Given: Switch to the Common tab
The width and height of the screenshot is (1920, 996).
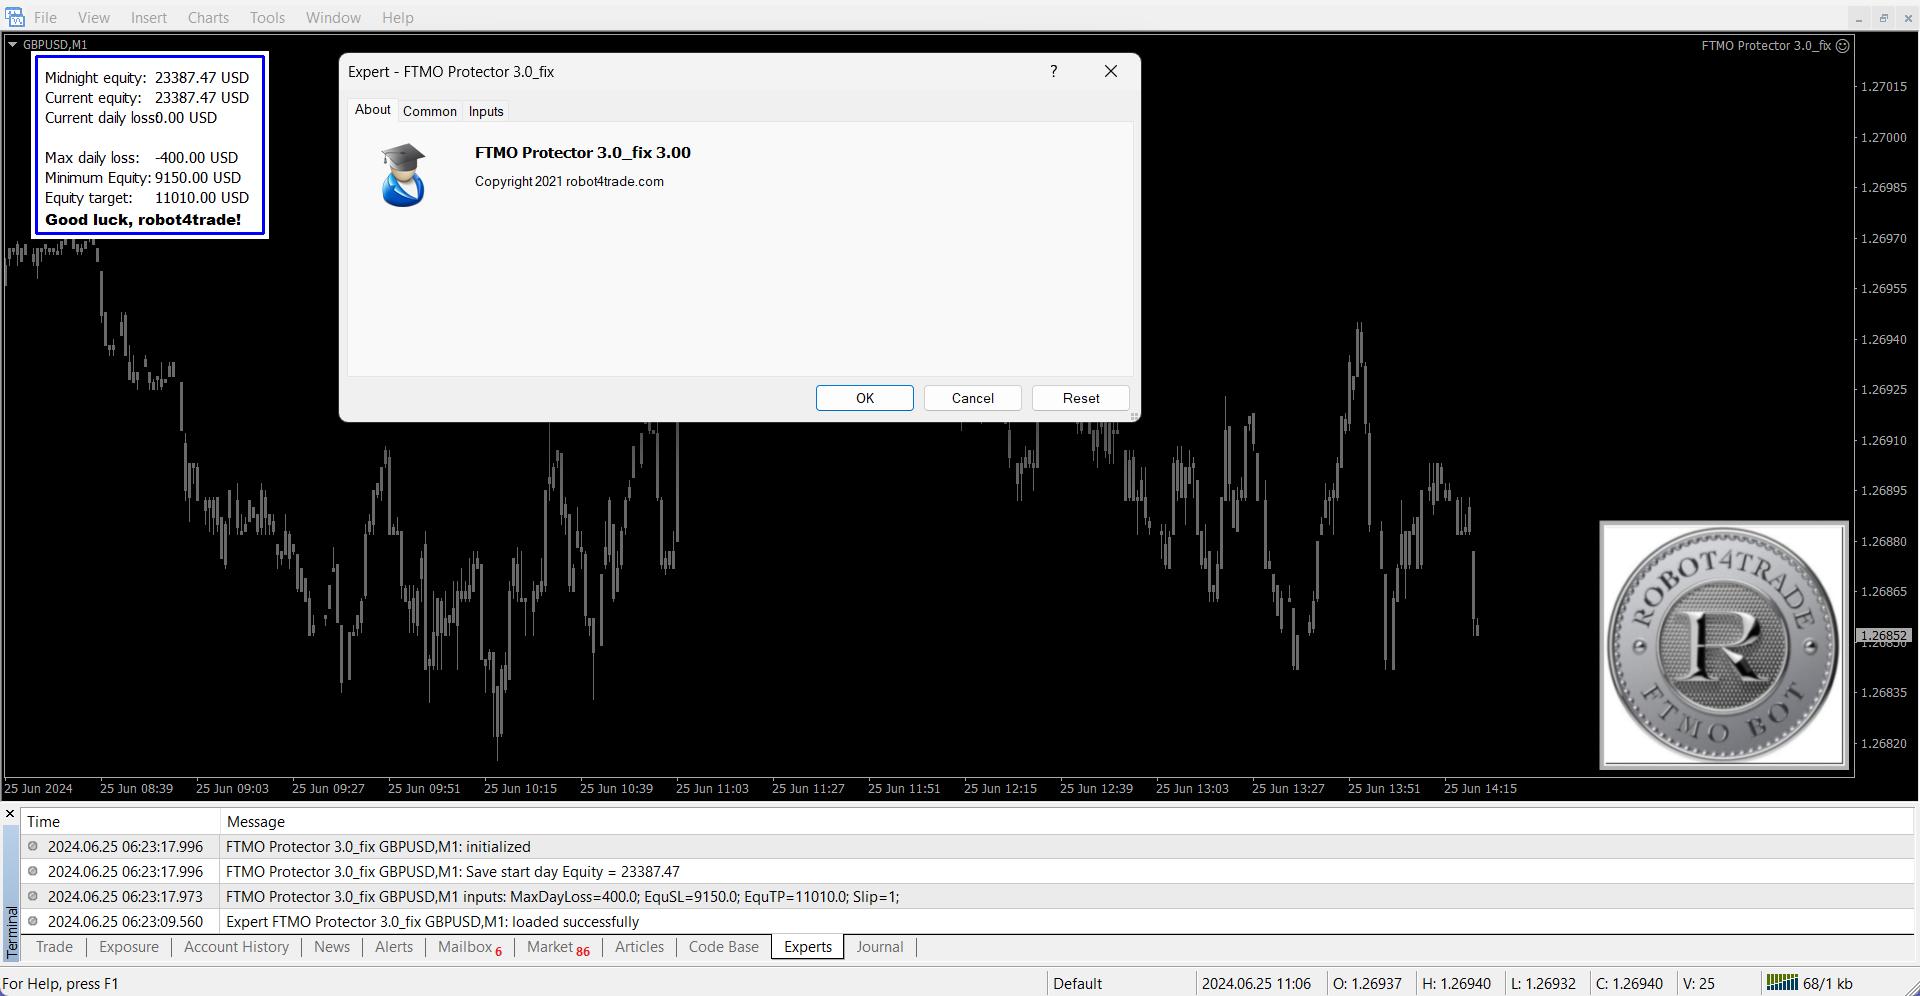Looking at the screenshot, I should coord(430,111).
